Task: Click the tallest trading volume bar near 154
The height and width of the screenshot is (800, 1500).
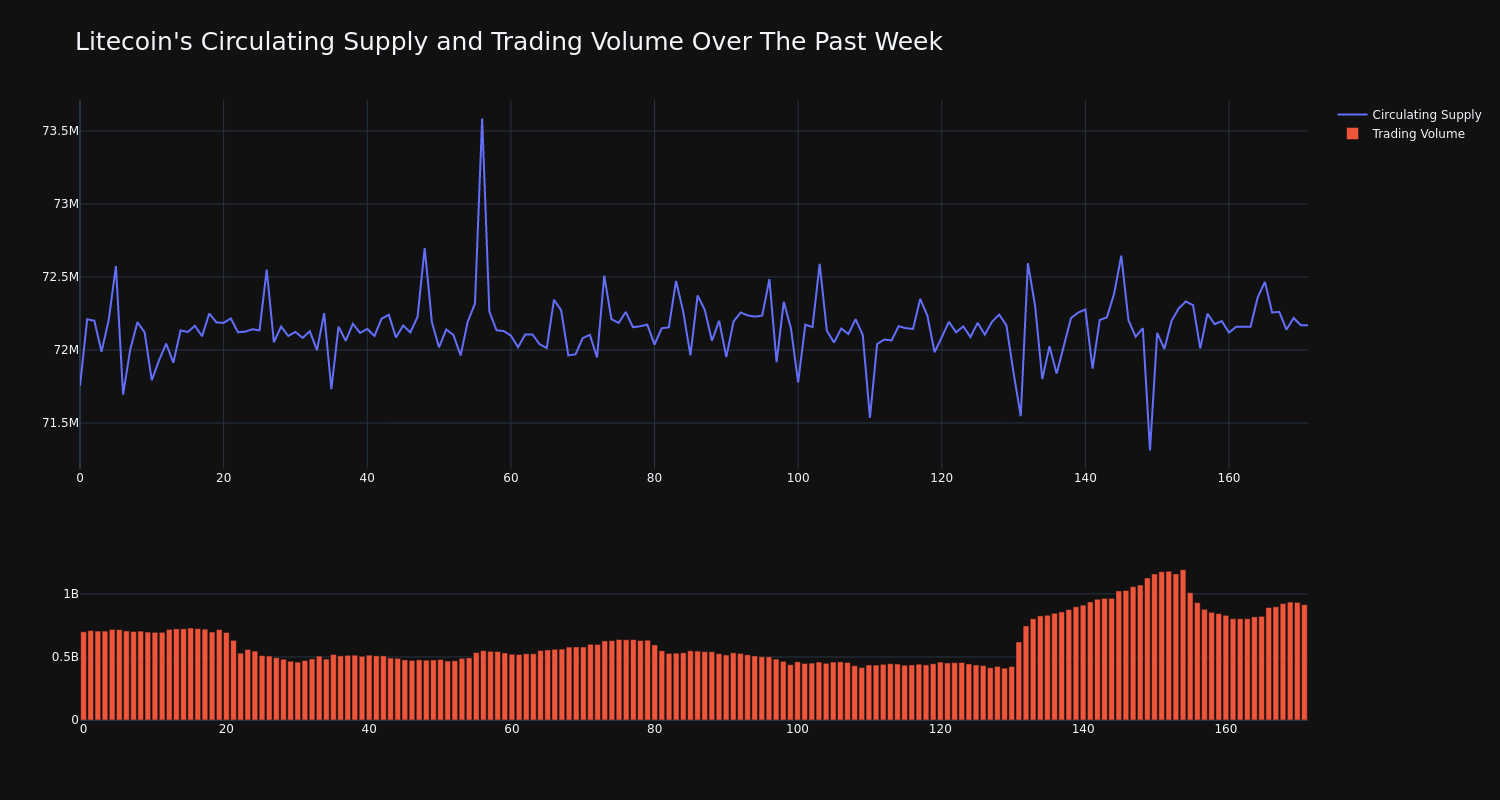Action: [x=1183, y=645]
